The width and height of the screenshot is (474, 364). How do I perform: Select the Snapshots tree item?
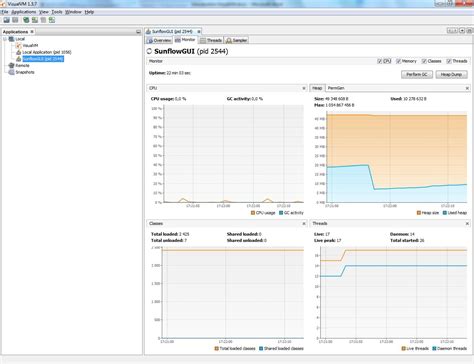(25, 72)
